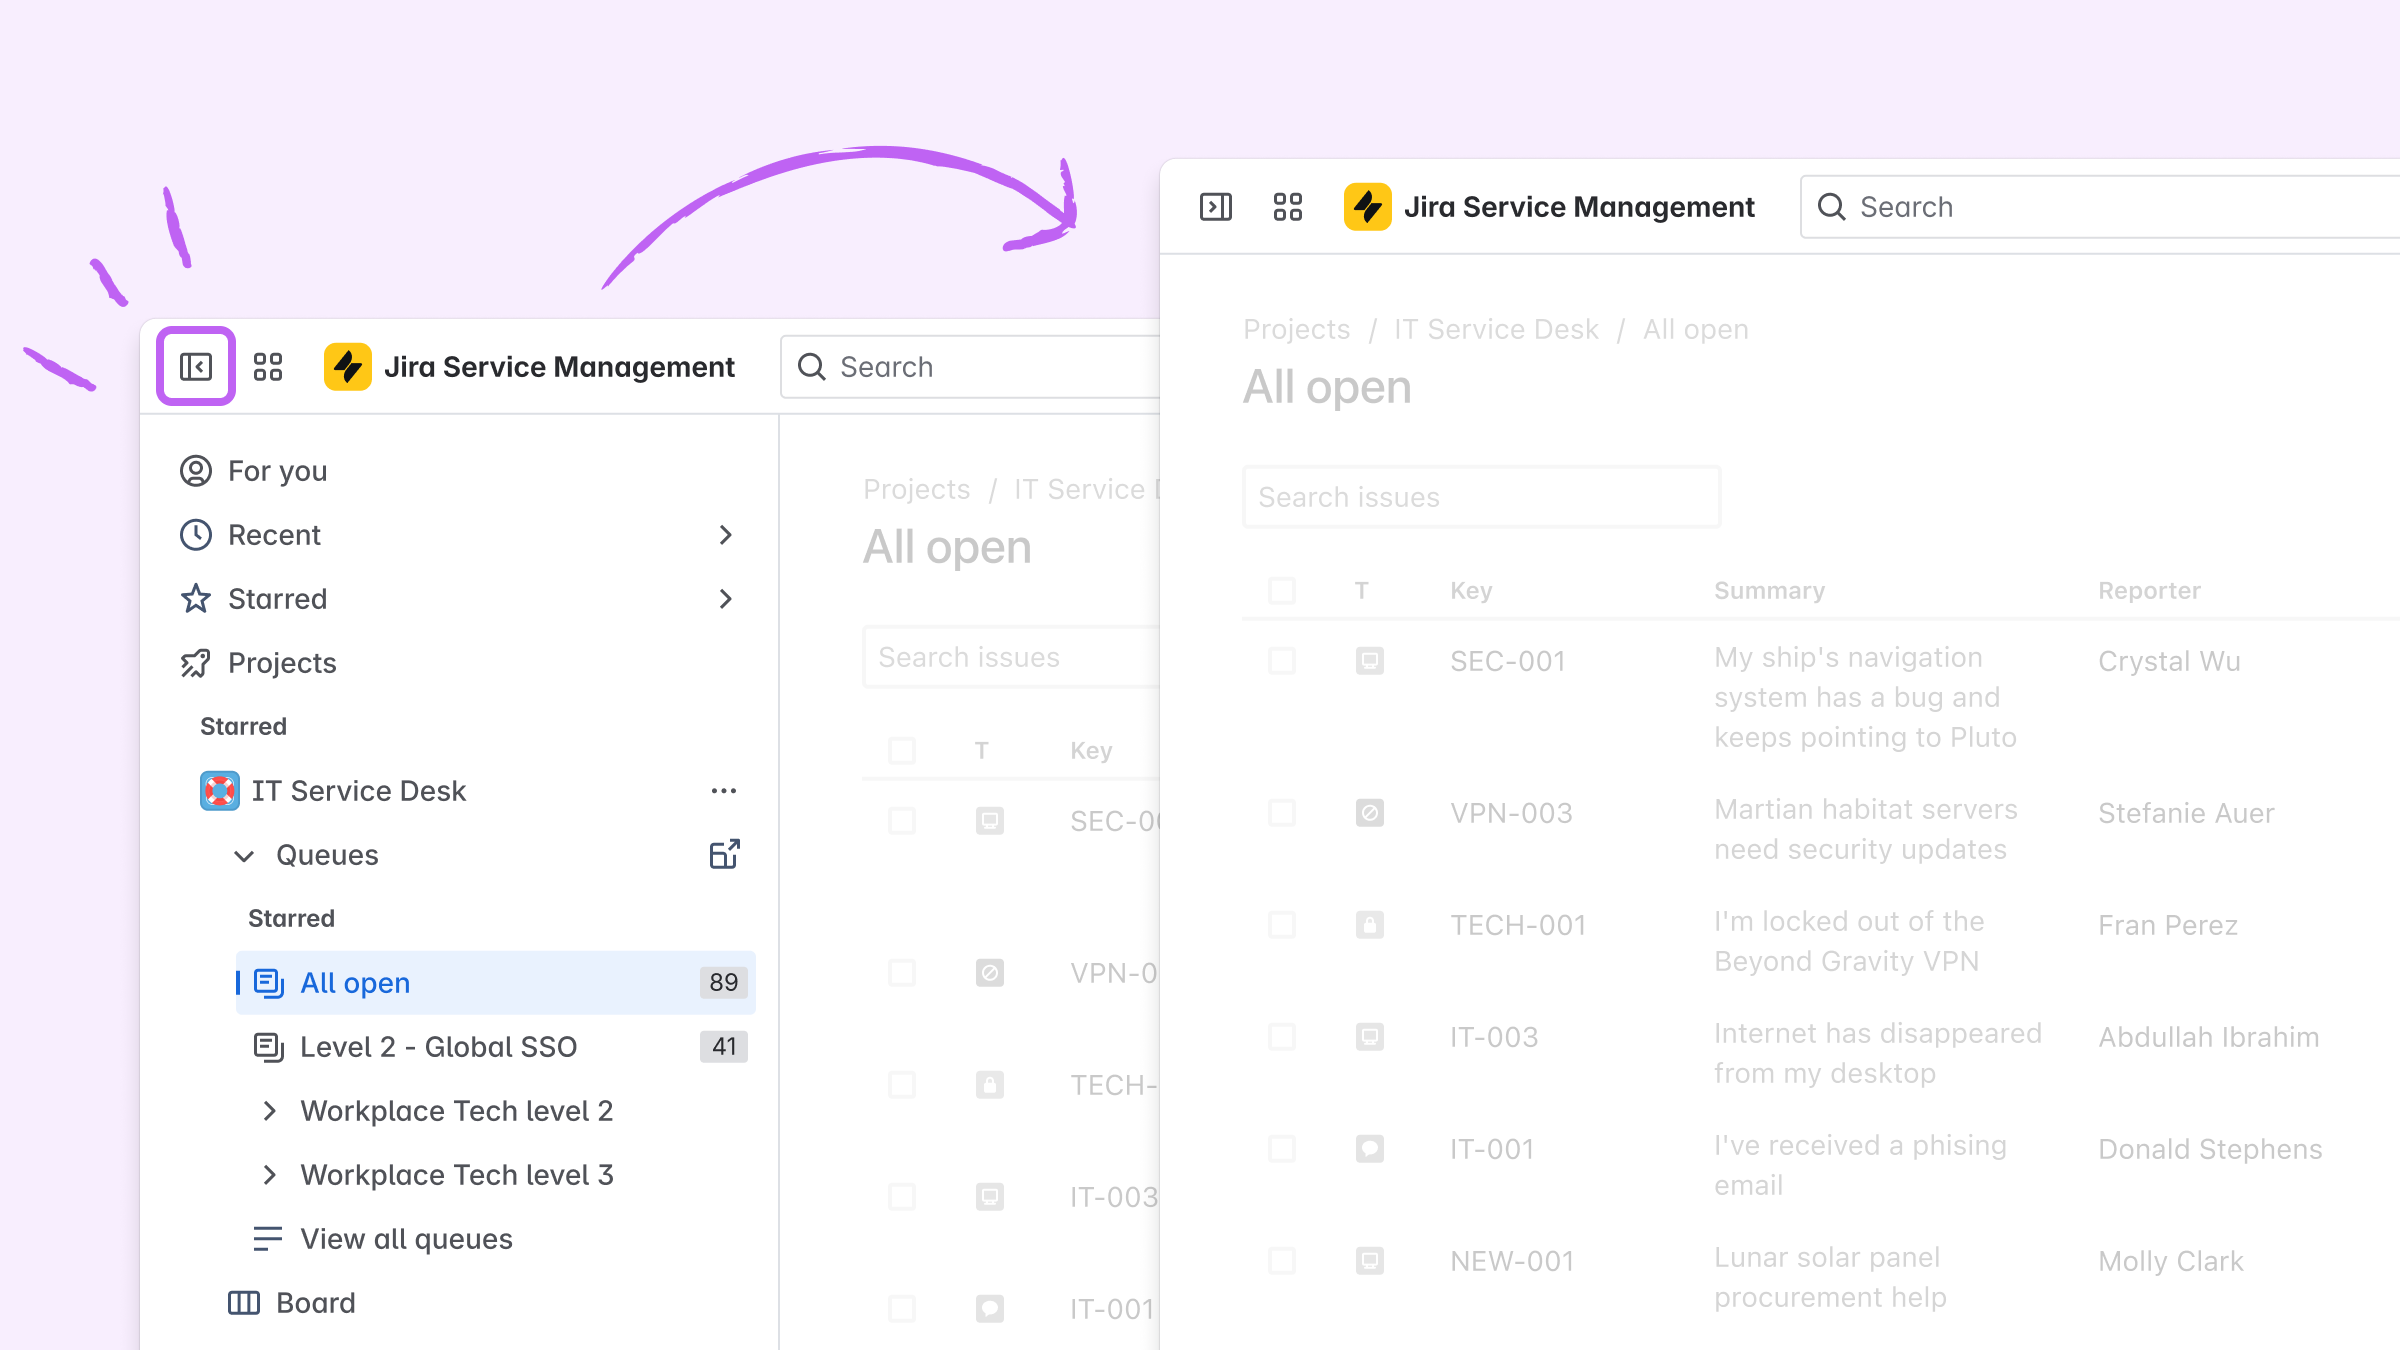The height and width of the screenshot is (1350, 2400).
Task: Sort by Reporter column header
Action: coord(2150,591)
